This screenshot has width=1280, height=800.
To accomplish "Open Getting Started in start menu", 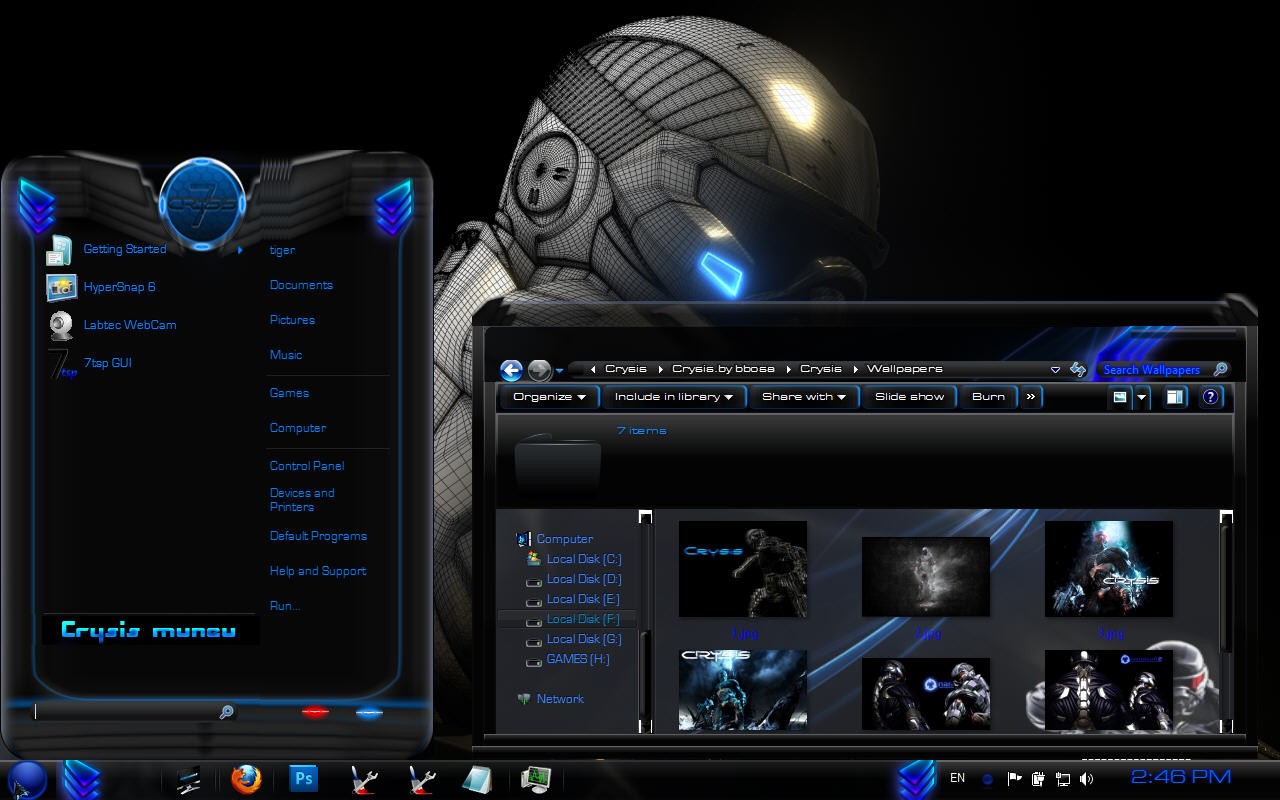I will 125,249.
